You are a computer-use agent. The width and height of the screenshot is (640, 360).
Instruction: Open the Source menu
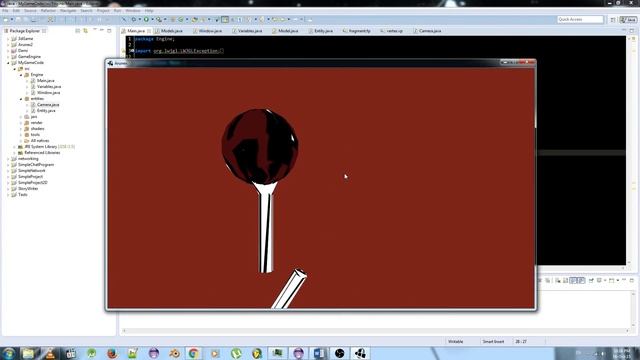[x=30, y=11]
